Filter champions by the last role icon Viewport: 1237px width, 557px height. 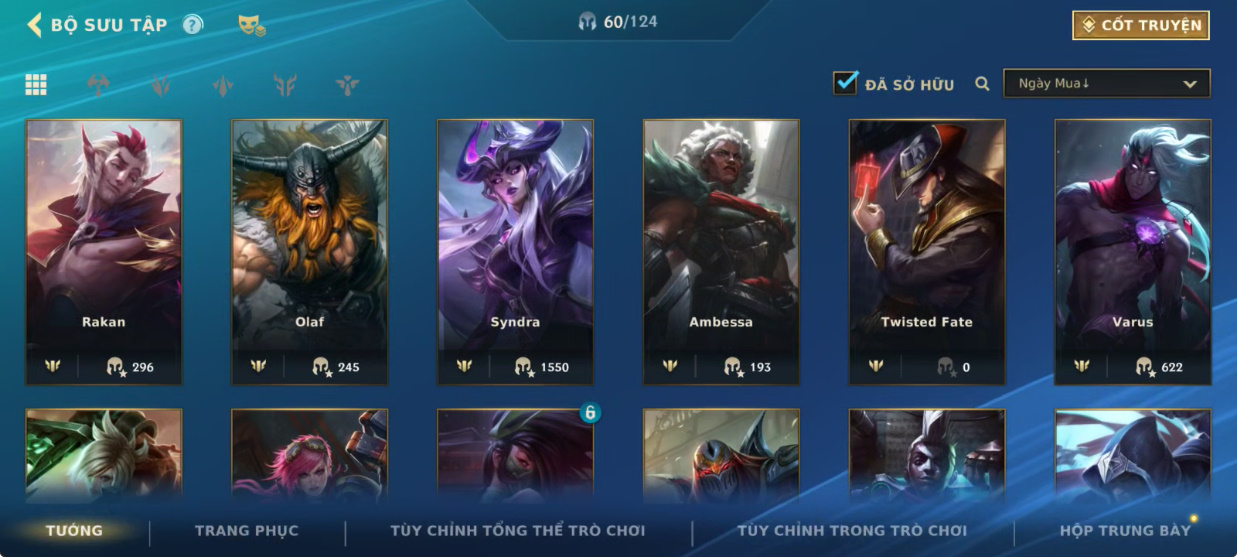point(347,85)
